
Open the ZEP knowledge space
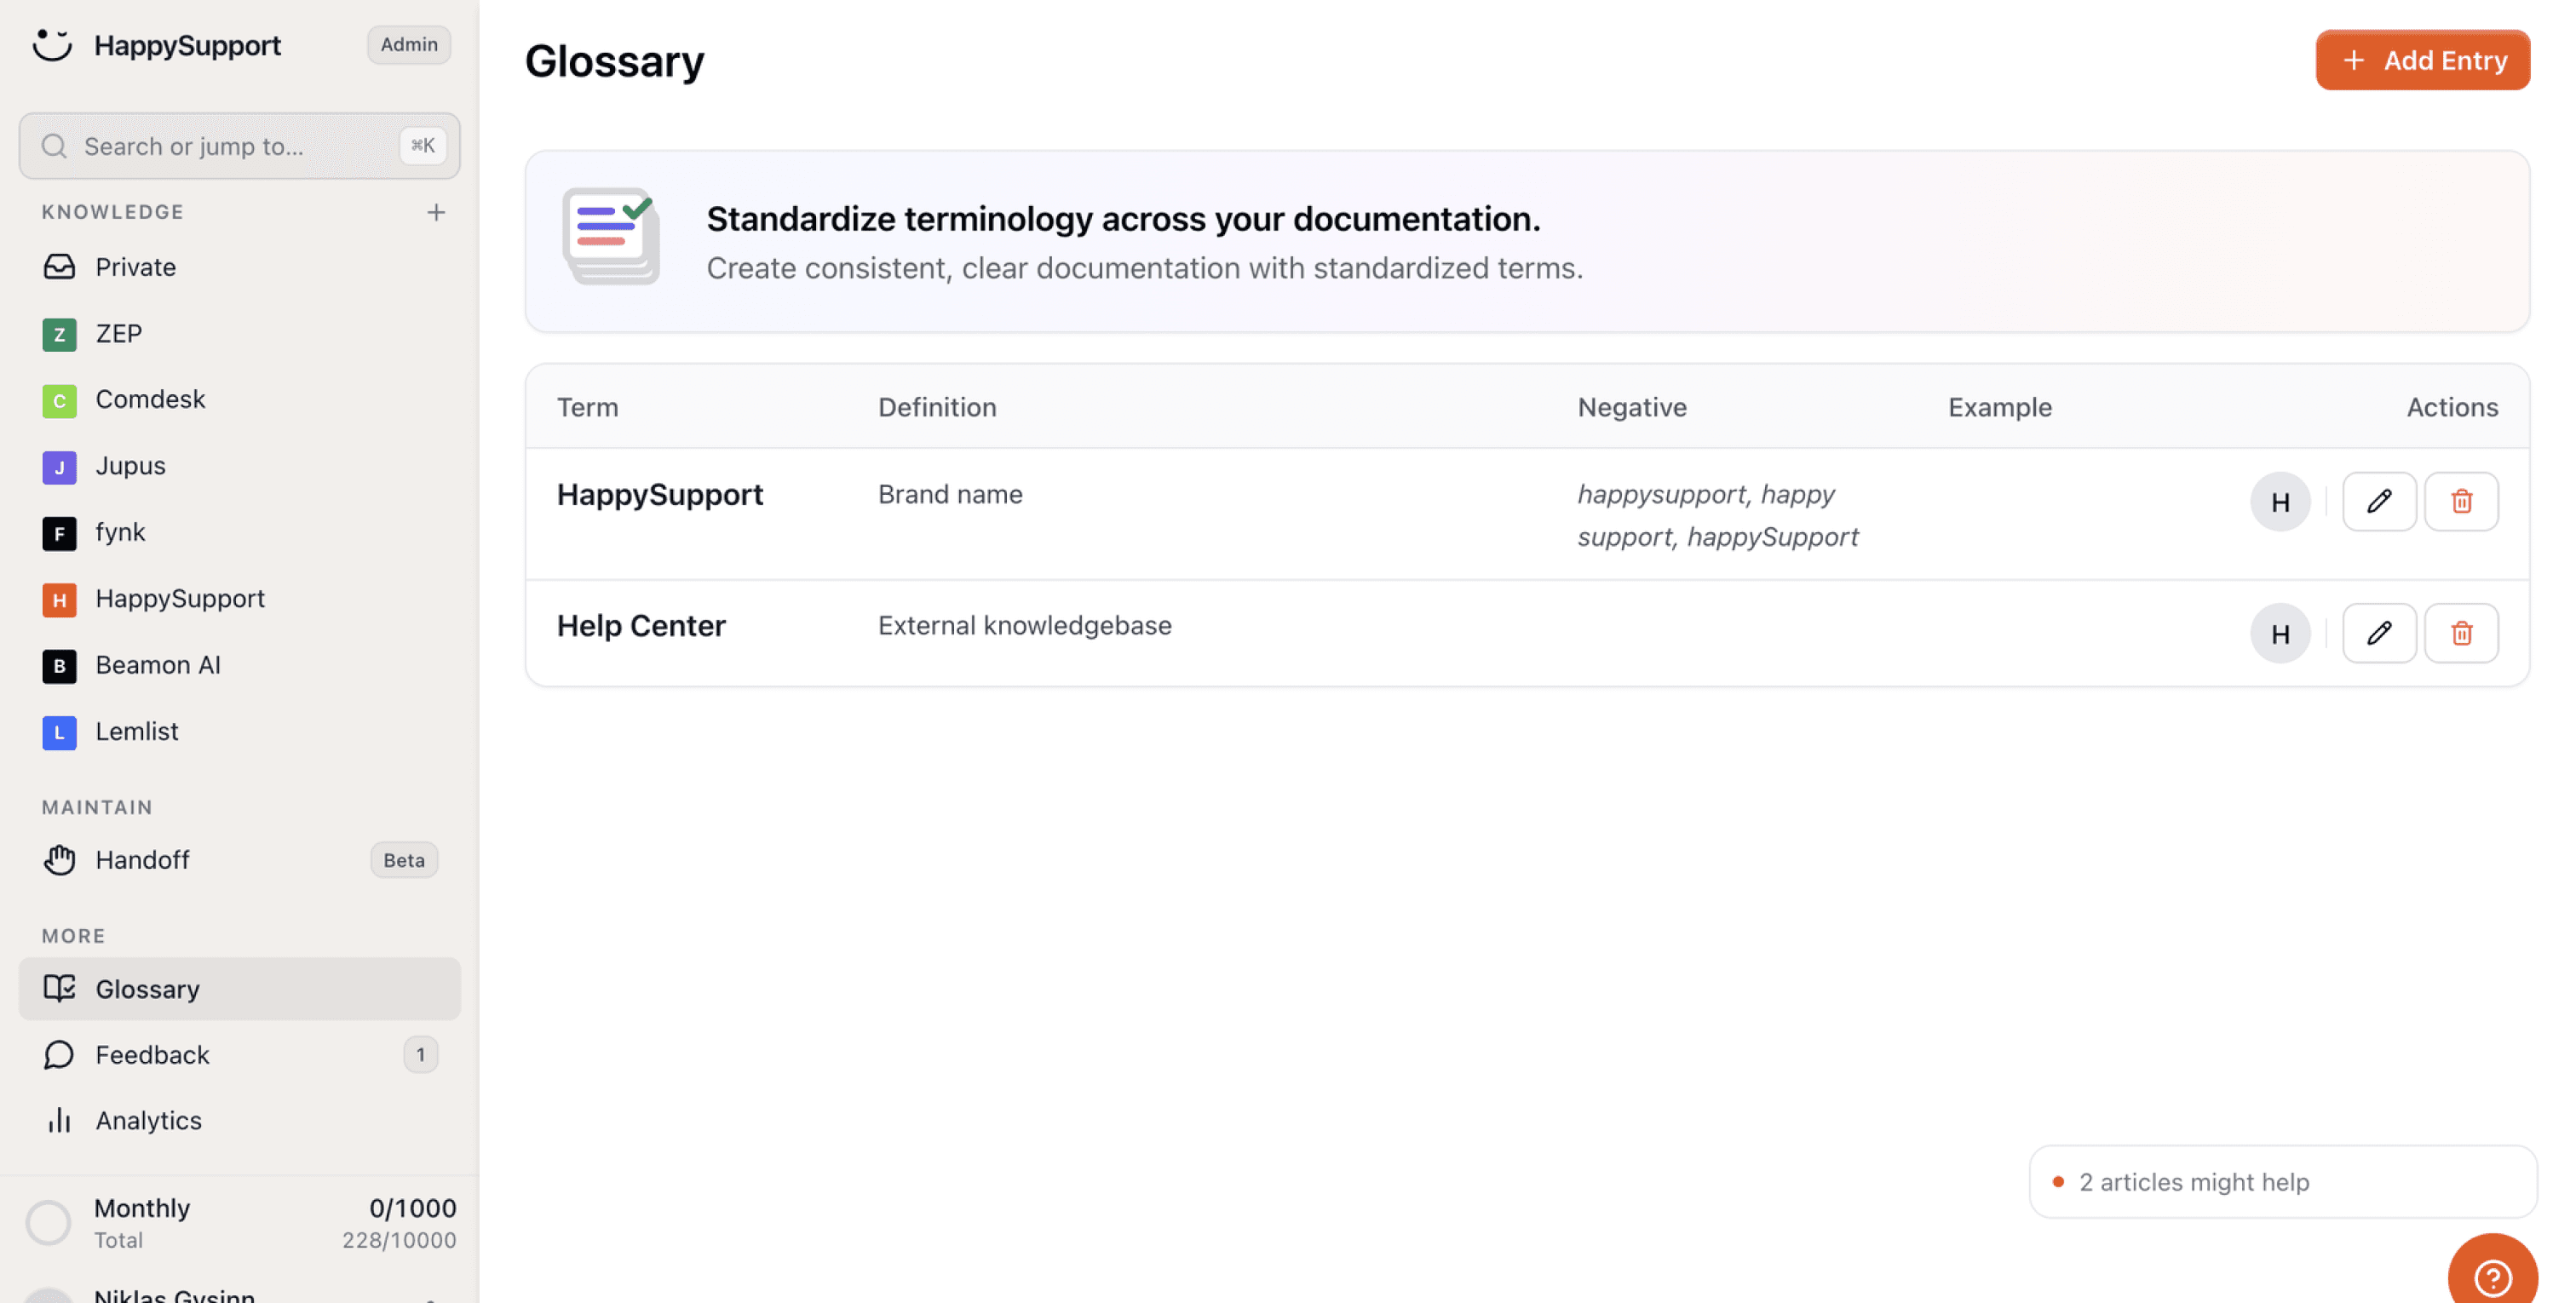pyautogui.click(x=239, y=334)
